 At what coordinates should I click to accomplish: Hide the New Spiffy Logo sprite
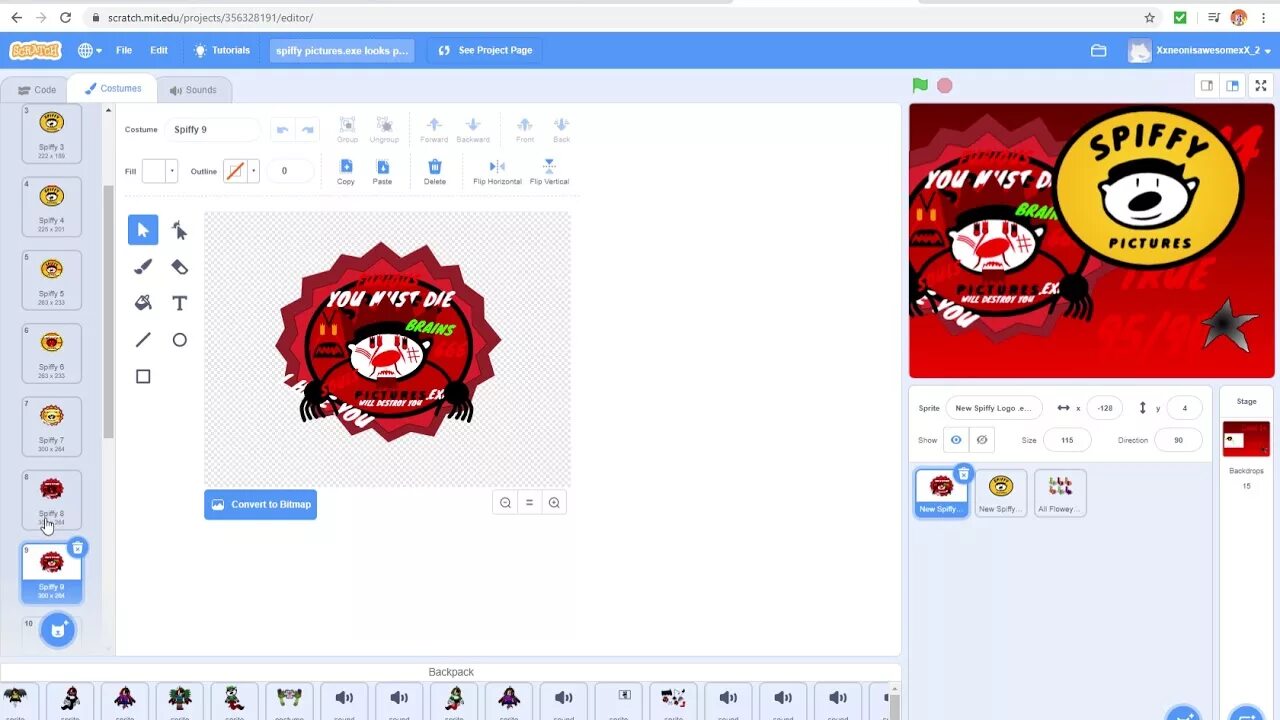[x=981, y=439]
